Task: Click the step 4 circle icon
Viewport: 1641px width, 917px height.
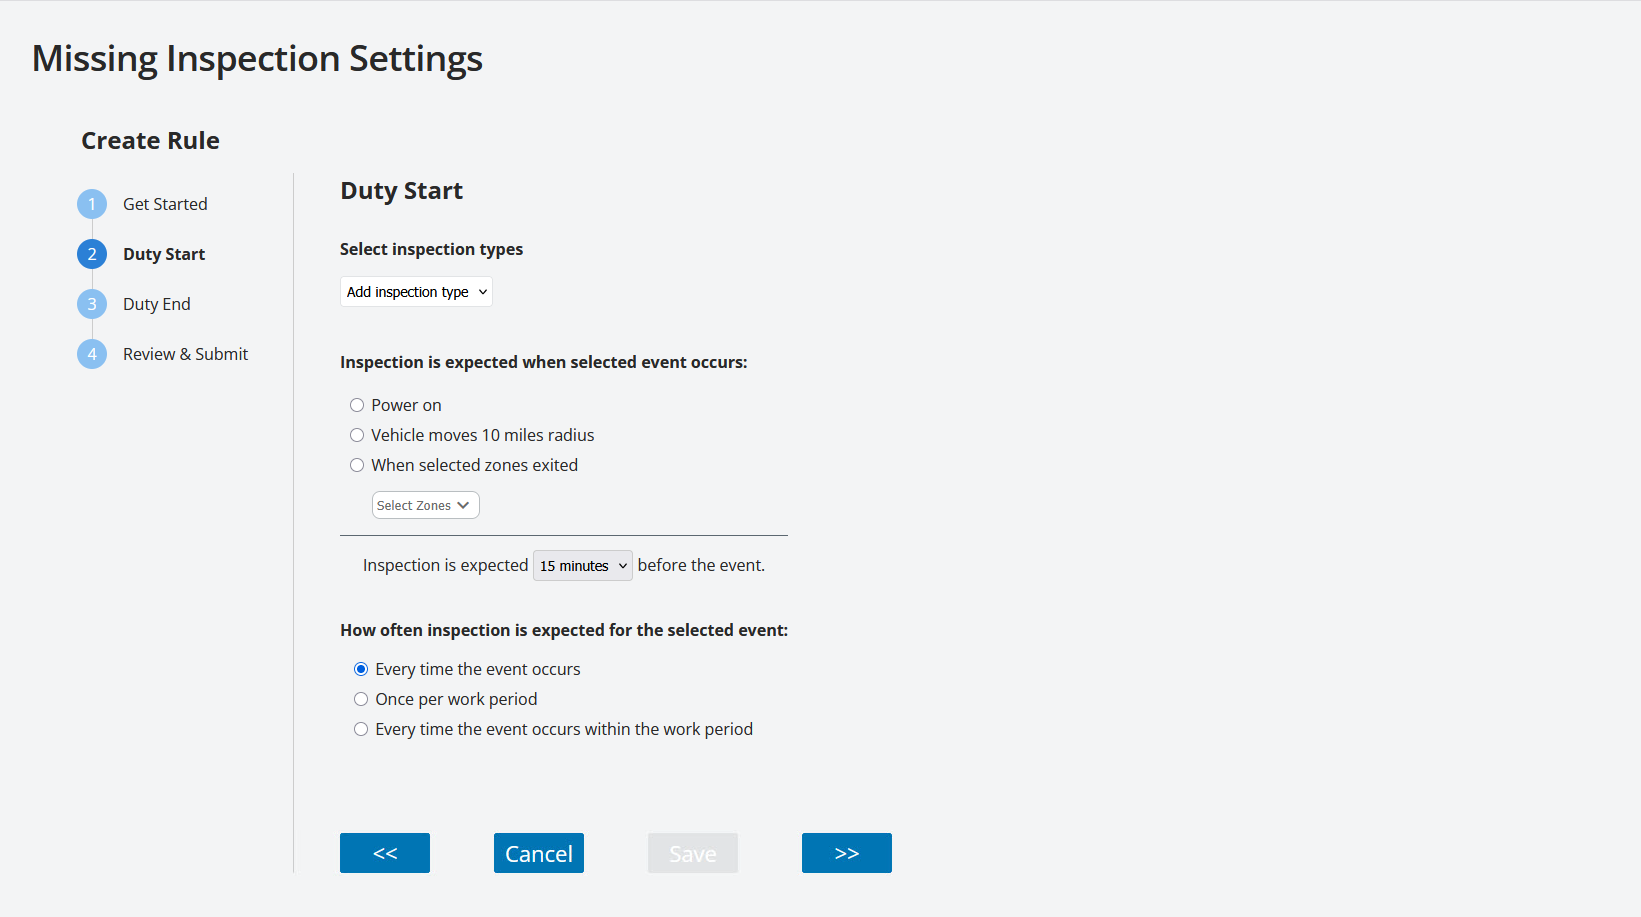Action: (91, 353)
